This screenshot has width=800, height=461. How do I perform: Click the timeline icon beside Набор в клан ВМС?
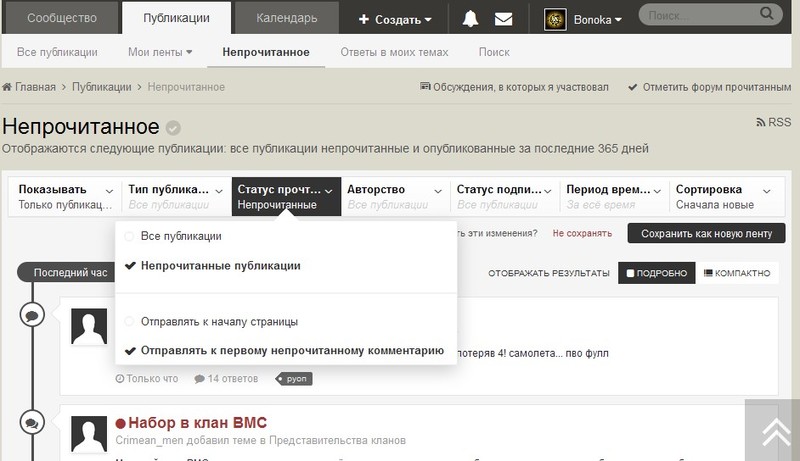[32, 423]
